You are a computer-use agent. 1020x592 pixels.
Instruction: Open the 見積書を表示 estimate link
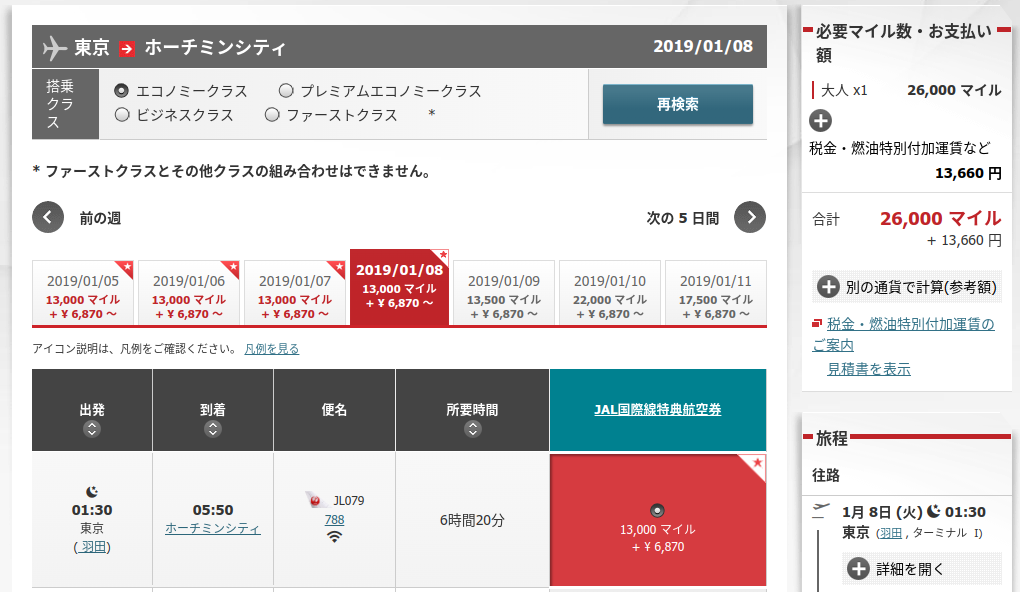pos(869,370)
